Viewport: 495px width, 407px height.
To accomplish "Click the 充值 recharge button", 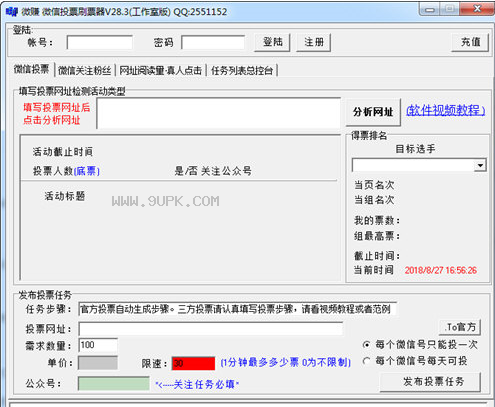I will click(x=470, y=42).
